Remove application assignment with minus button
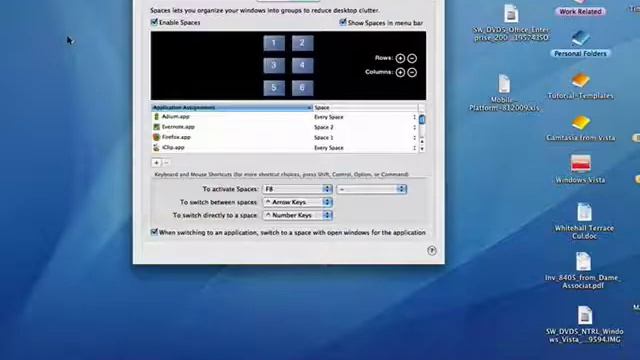The width and height of the screenshot is (640, 360). point(166,163)
